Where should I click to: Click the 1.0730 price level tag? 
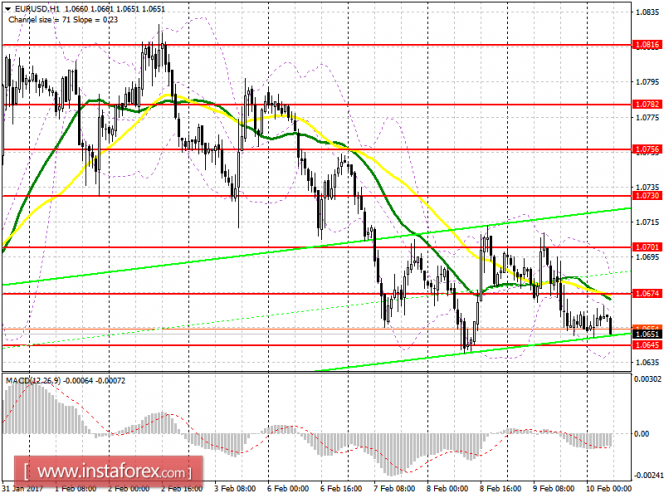pos(646,196)
